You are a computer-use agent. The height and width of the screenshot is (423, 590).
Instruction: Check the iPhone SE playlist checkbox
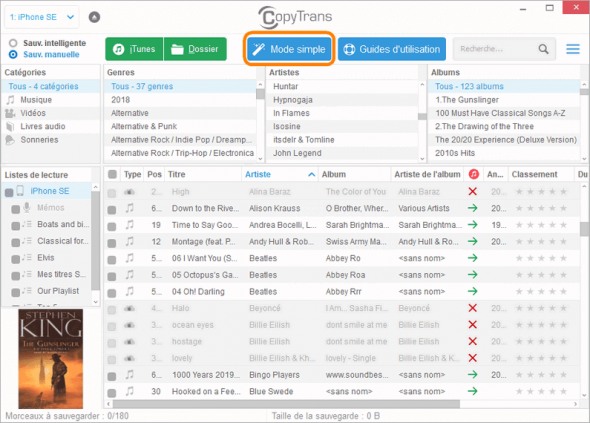[9, 193]
